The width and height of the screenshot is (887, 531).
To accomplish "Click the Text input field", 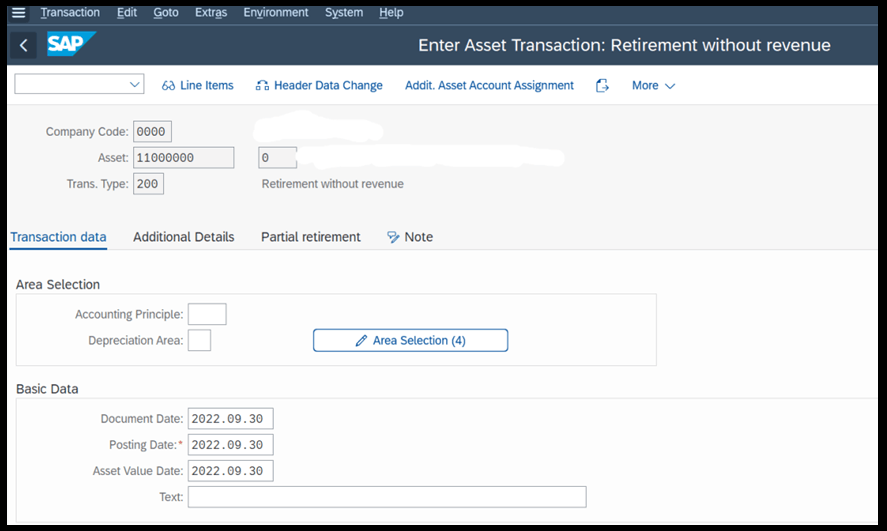I will (387, 497).
